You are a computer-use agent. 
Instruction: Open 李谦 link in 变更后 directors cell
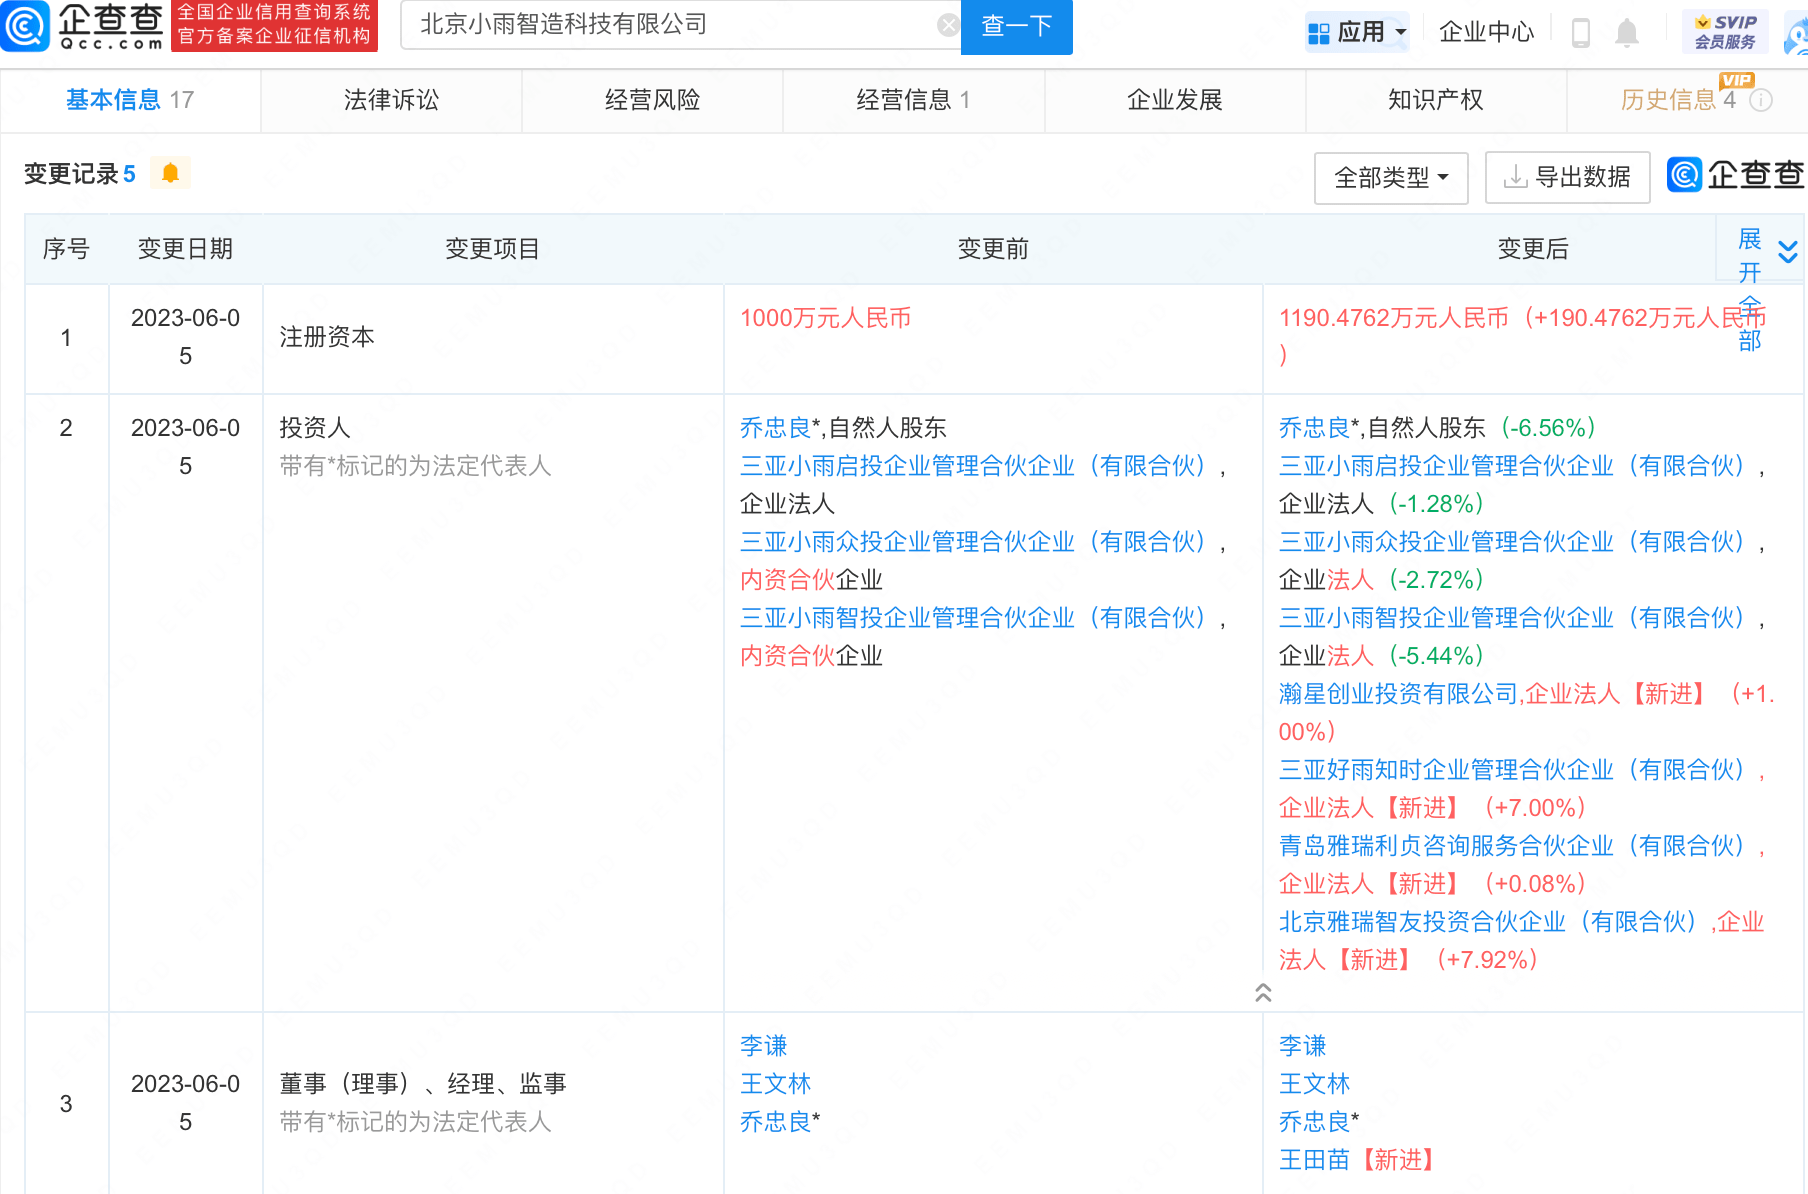(x=1303, y=1046)
